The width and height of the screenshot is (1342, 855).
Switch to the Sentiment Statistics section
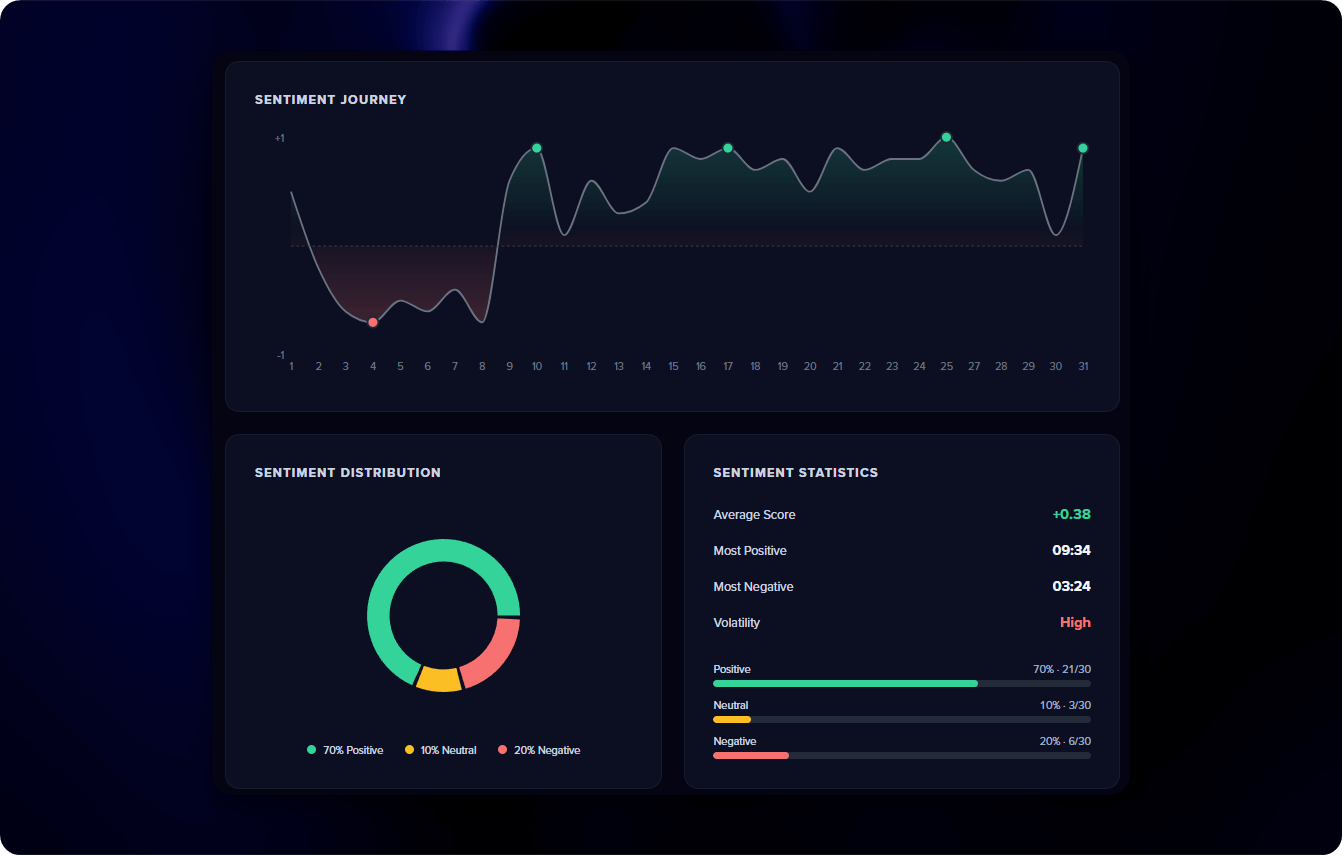(x=795, y=472)
